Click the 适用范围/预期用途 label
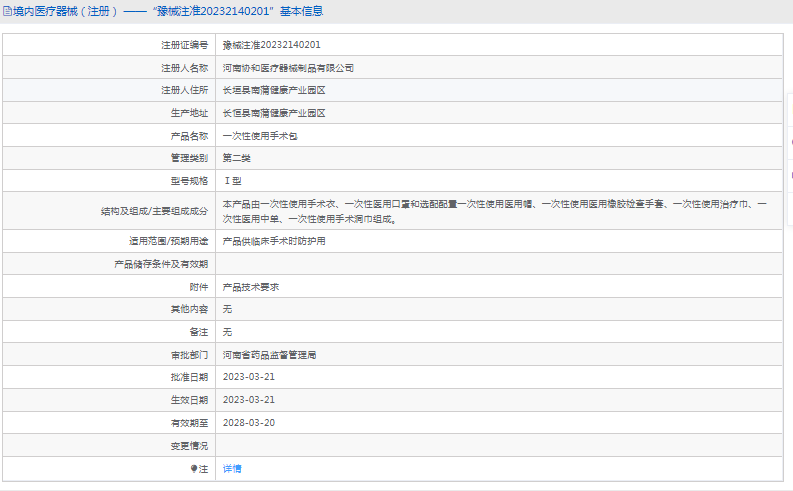 pyautogui.click(x=168, y=241)
